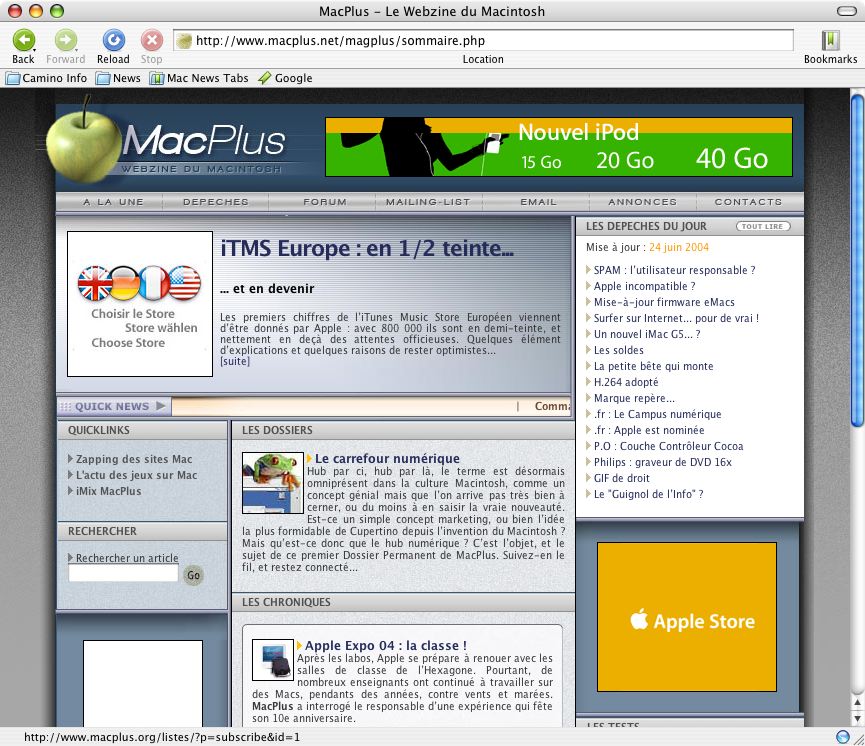Open Apple incompatible ? news item
The height and width of the screenshot is (746, 865).
coord(644,286)
